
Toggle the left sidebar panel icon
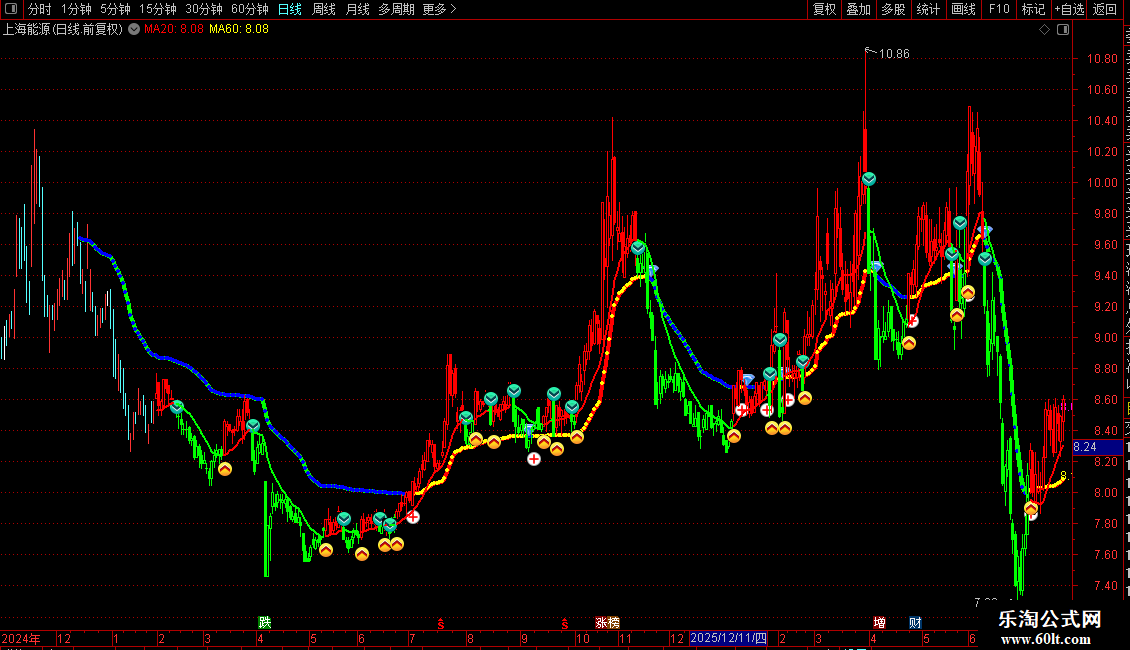point(11,9)
